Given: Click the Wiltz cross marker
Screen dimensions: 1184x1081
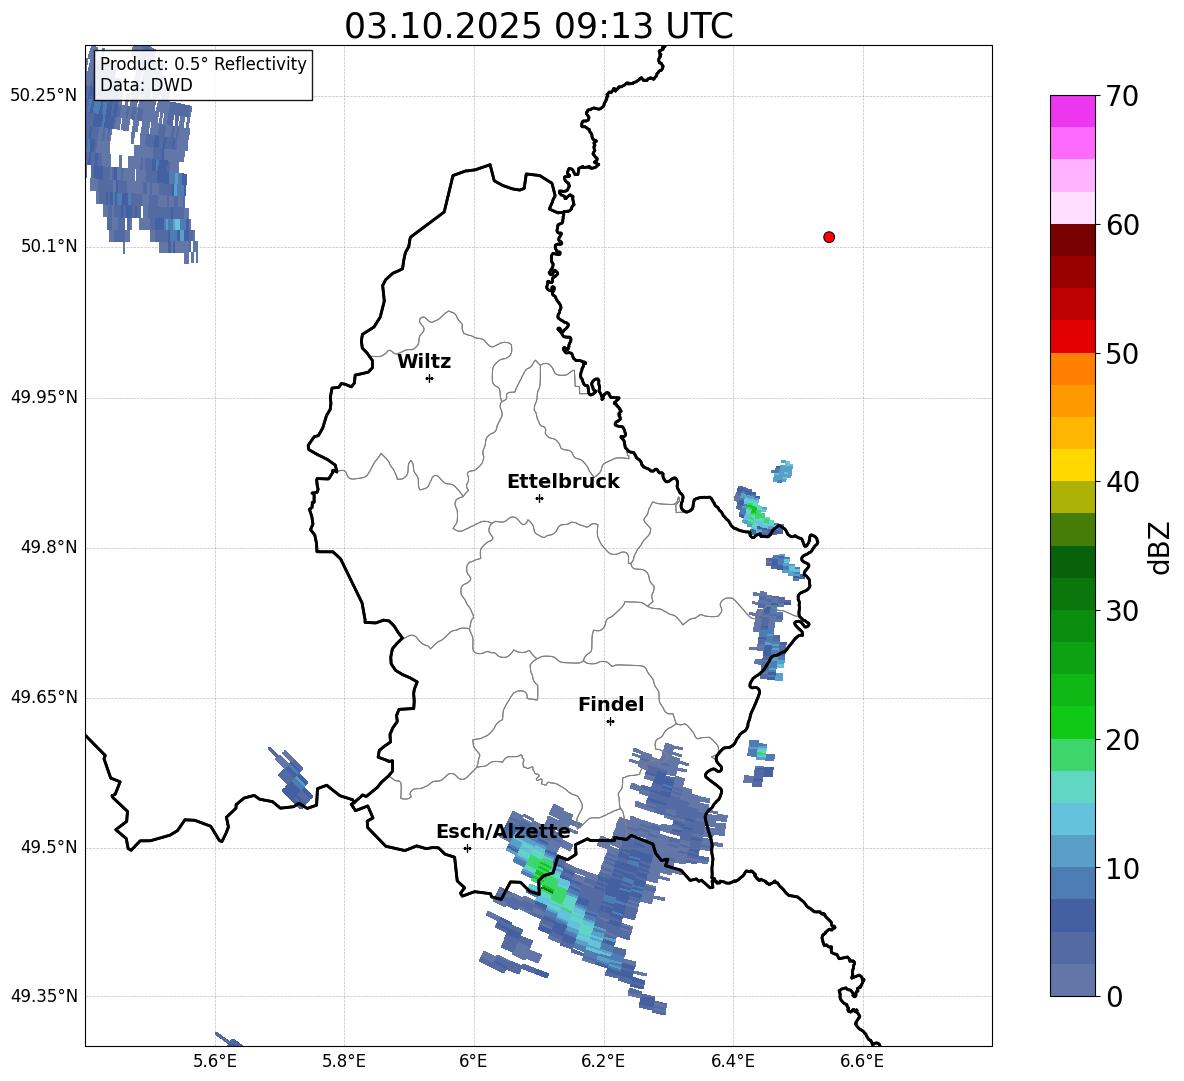Looking at the screenshot, I should [x=429, y=378].
